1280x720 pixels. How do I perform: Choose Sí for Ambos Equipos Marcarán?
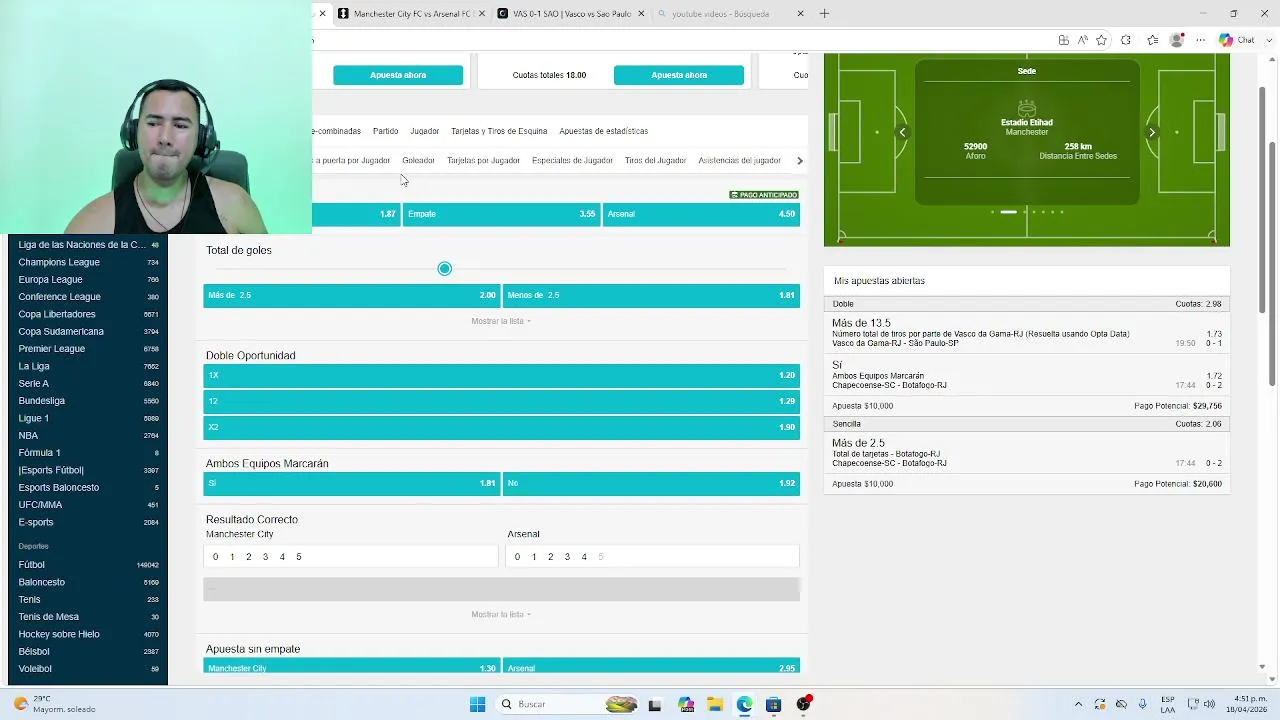[x=351, y=483]
